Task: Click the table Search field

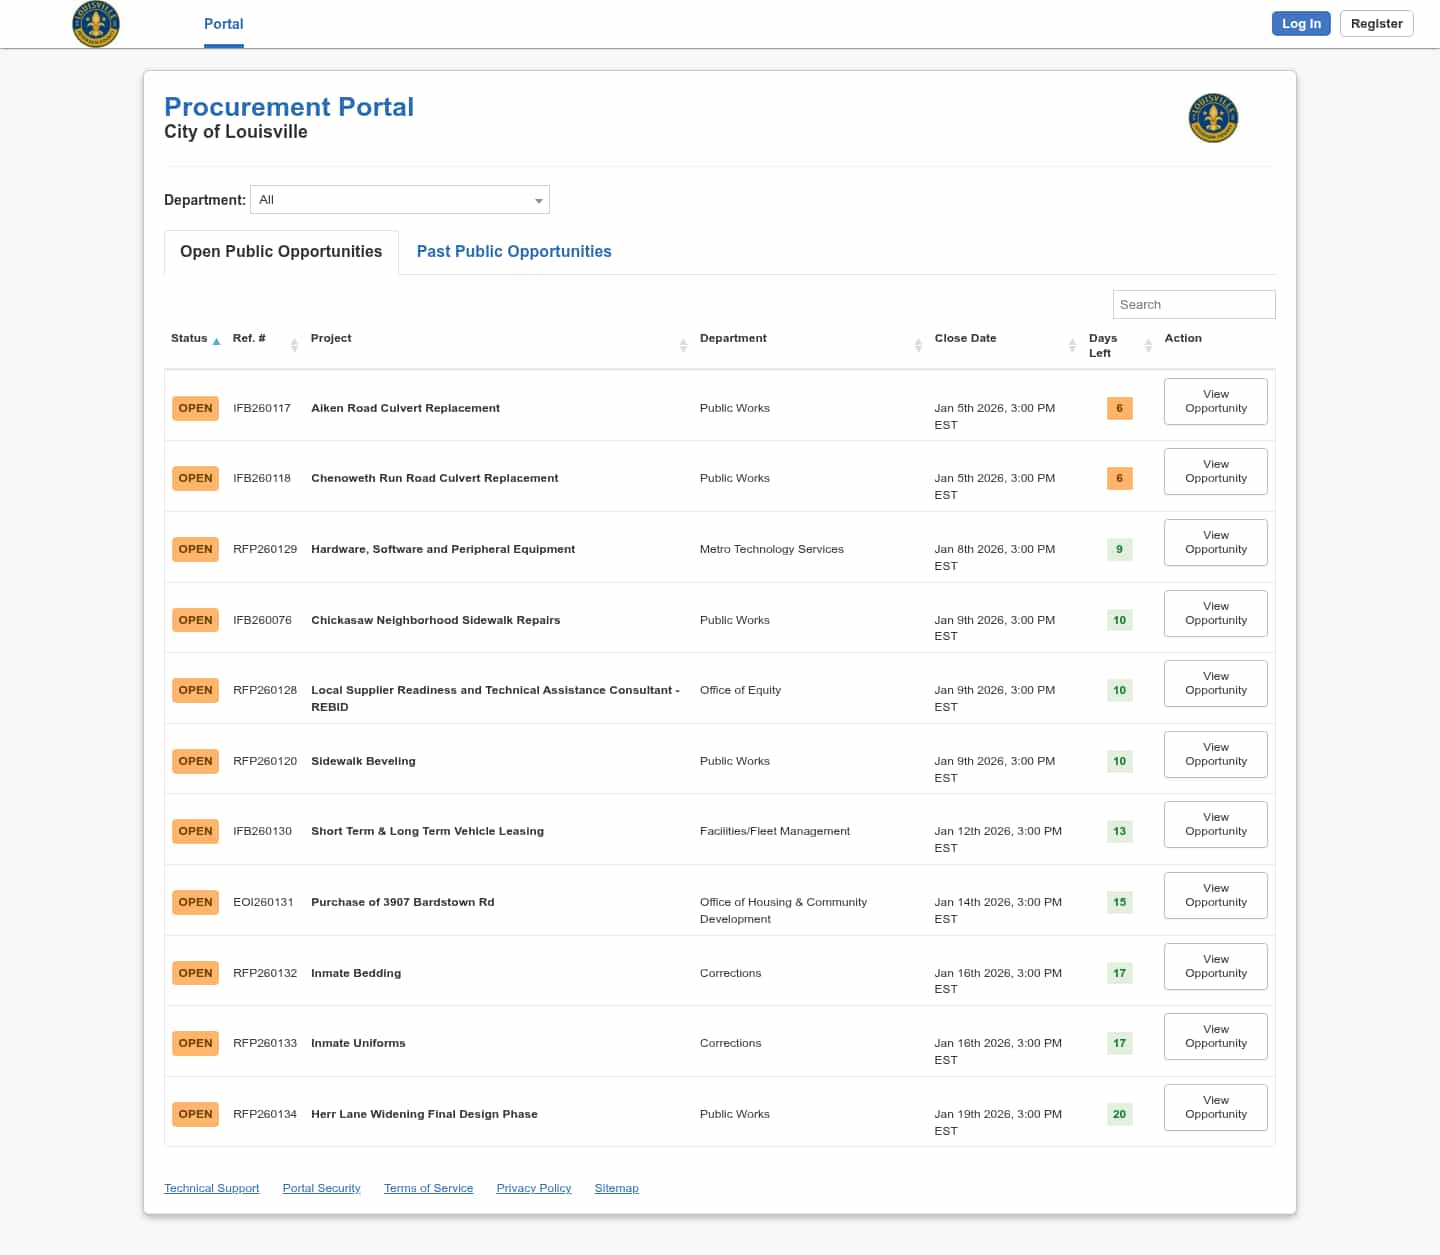Action: (x=1193, y=305)
